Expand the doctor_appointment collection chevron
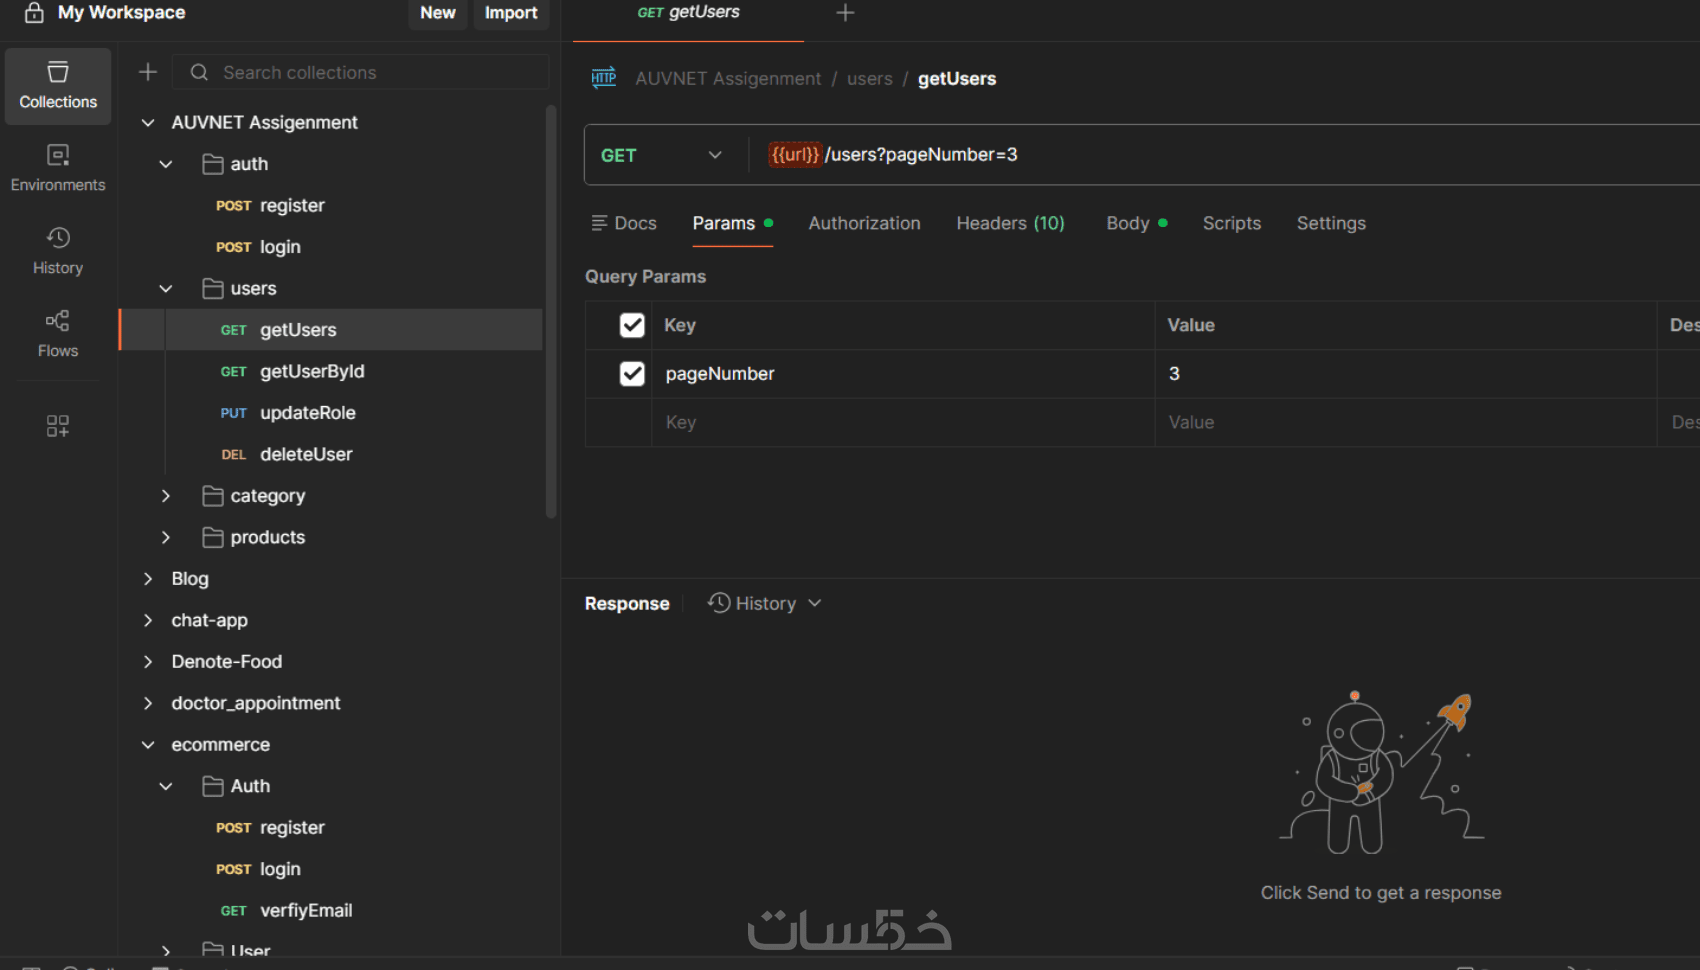 [148, 703]
